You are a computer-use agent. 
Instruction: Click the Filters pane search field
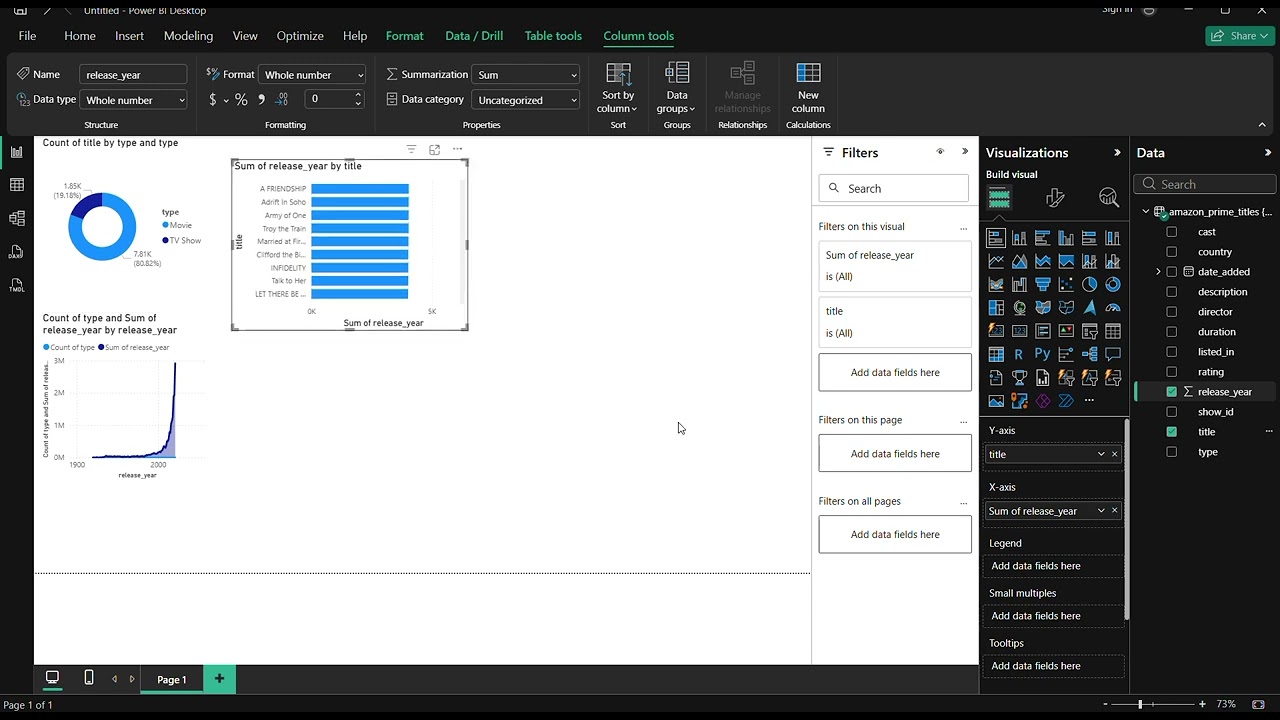click(894, 188)
